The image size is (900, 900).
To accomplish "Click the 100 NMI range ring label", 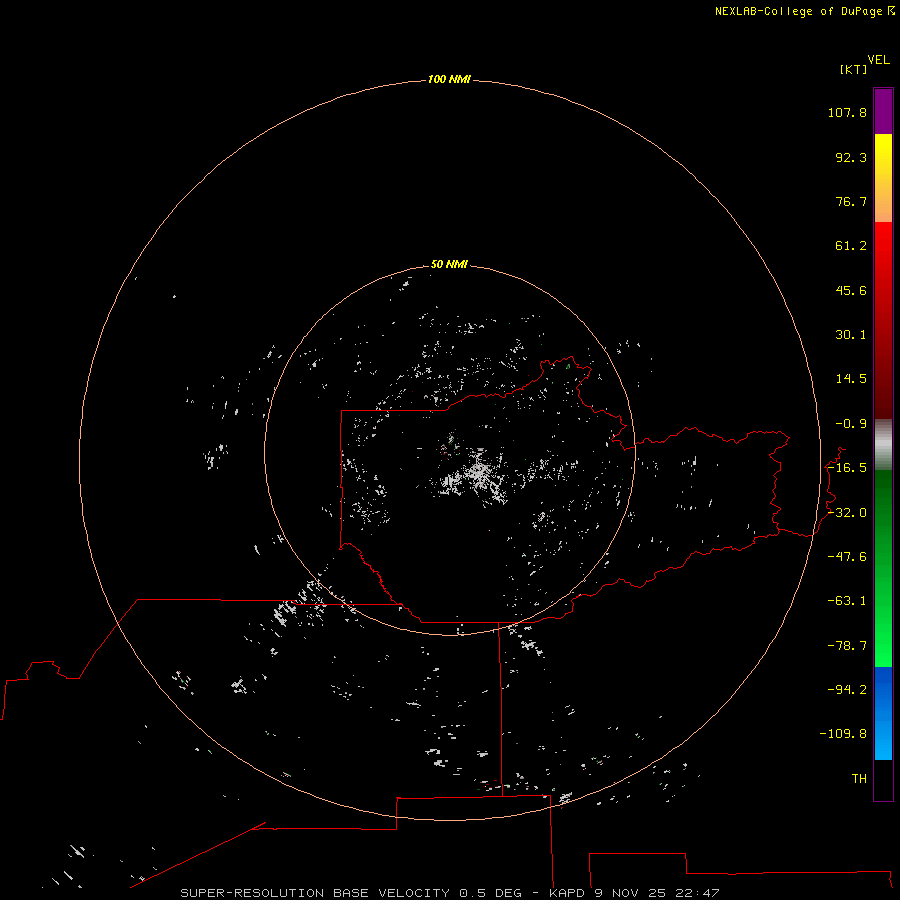I will (x=449, y=79).
